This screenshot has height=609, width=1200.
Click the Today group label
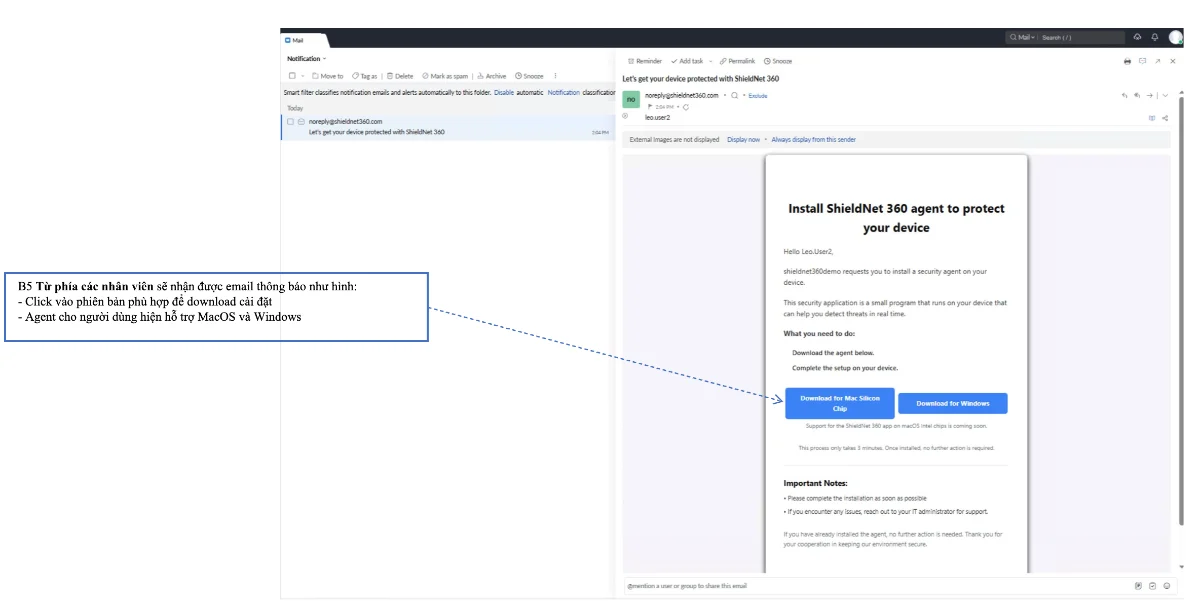[x=295, y=108]
